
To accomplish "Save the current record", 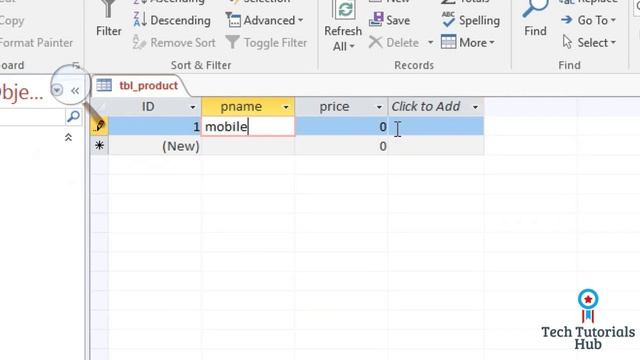I will 389,20.
